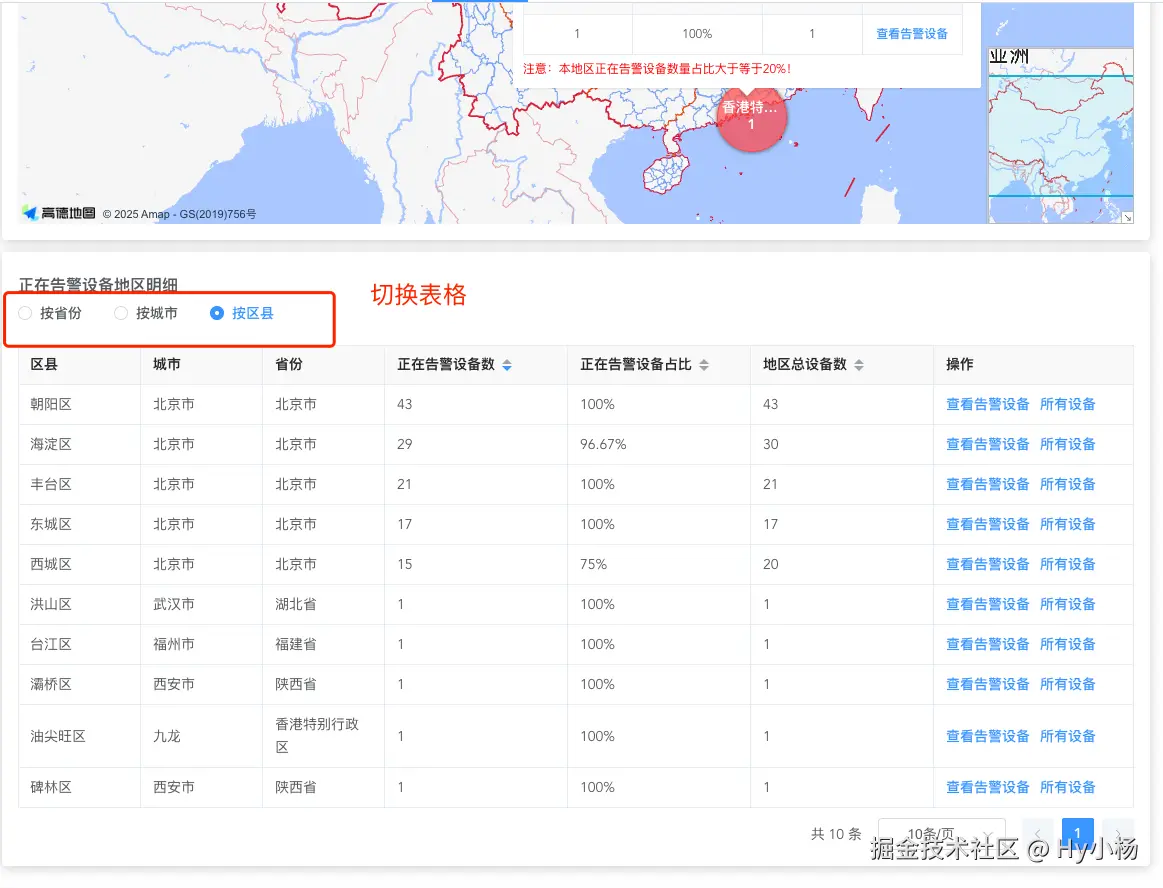Open 查看告警设备 for 油尖旺区
This screenshot has height=888, width=1163.
(x=987, y=737)
